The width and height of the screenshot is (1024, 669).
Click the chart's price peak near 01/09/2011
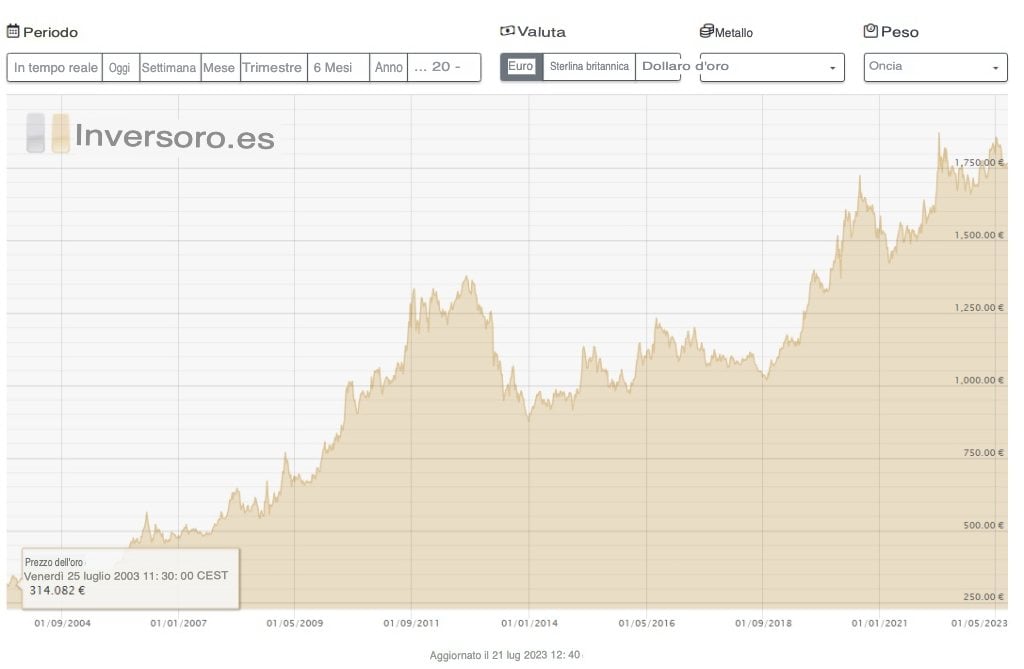414,290
